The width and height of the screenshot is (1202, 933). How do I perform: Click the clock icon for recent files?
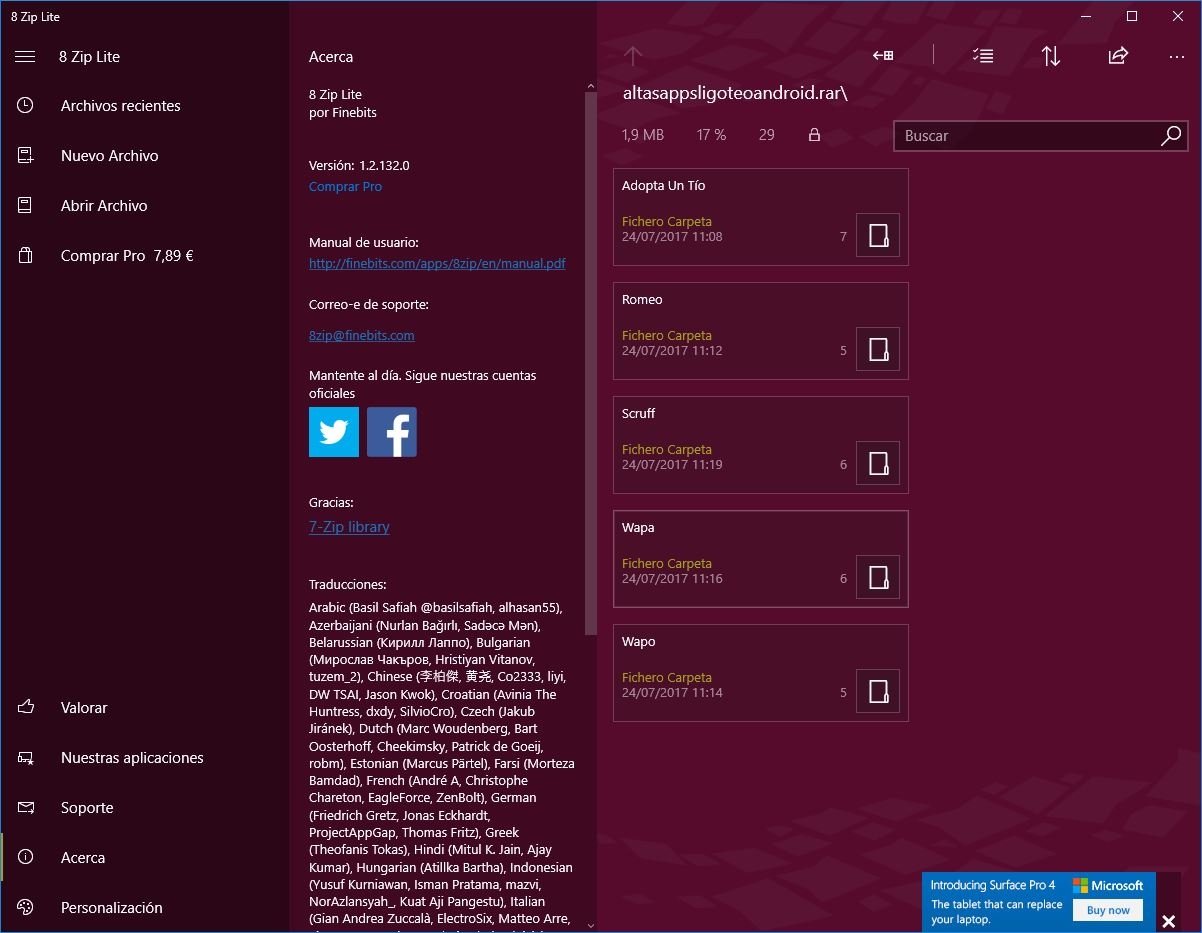click(x=26, y=105)
